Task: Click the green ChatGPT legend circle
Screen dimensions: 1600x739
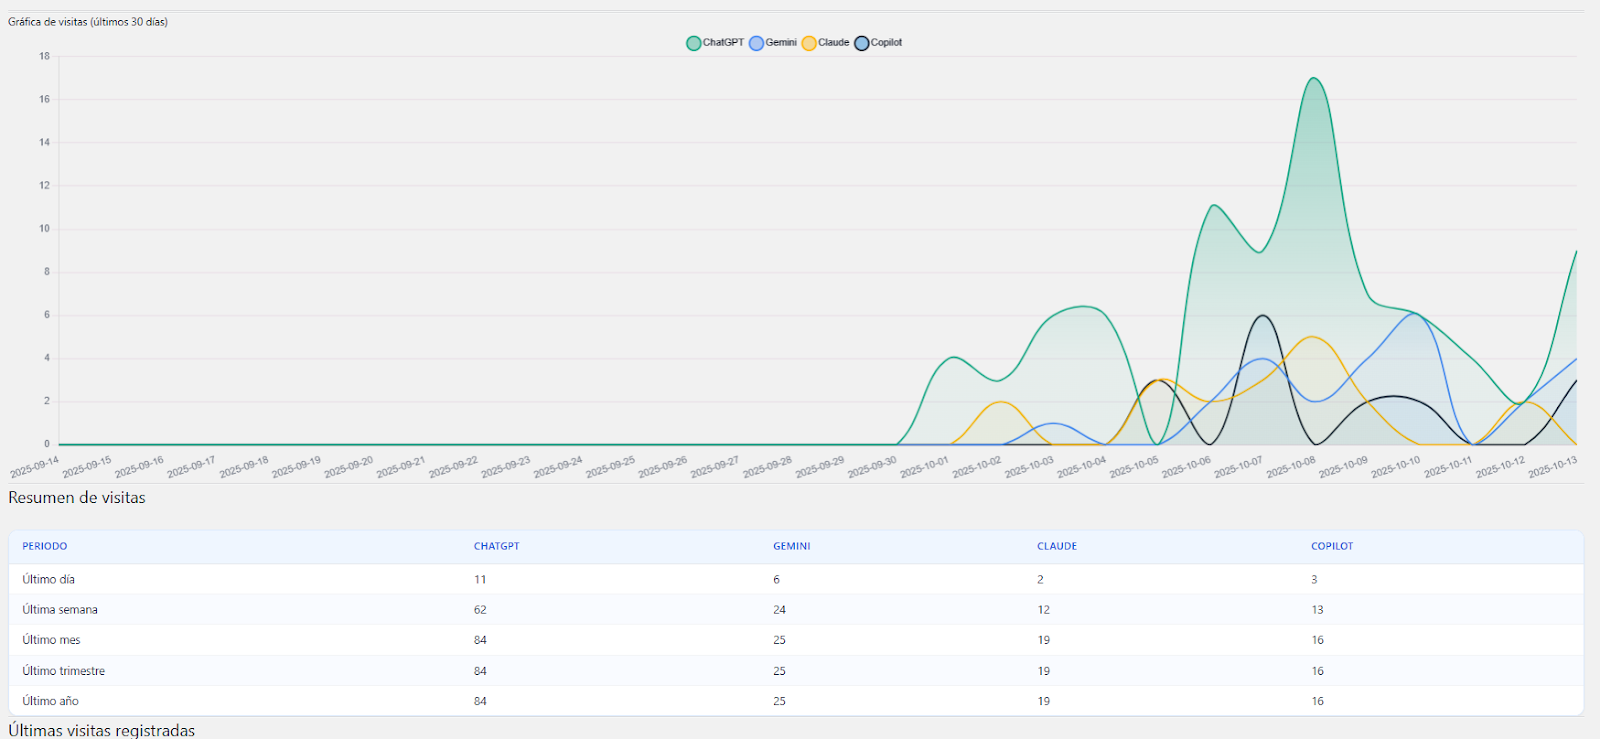Action: 693,43
